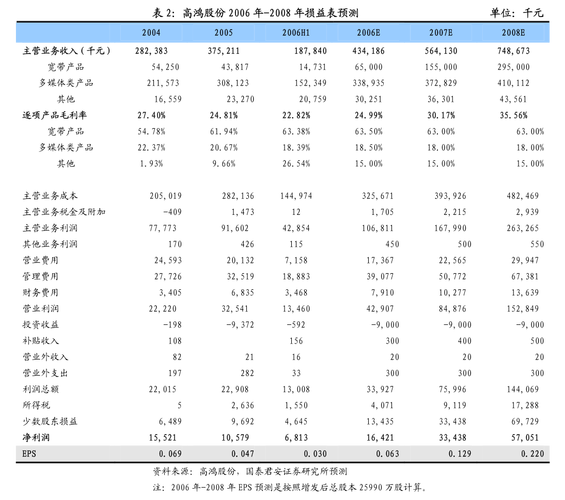
Task: Select the 多媒体类产品 revenue row label
Action: 66,83
